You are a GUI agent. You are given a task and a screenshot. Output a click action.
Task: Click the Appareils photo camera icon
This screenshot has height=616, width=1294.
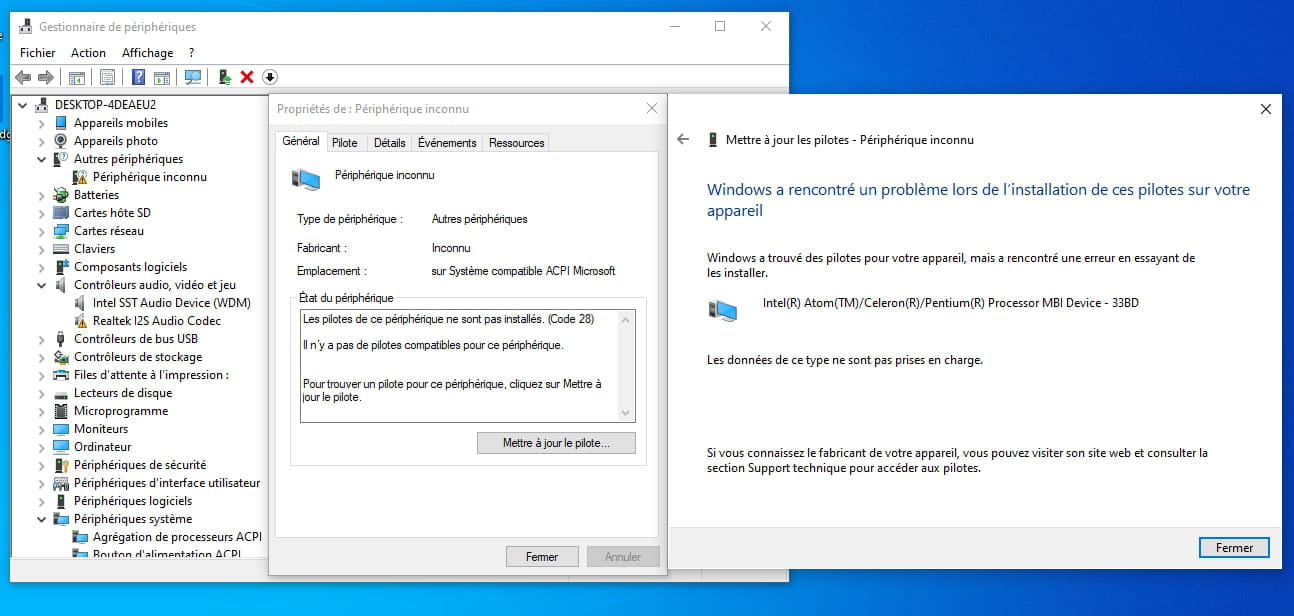[x=61, y=141]
